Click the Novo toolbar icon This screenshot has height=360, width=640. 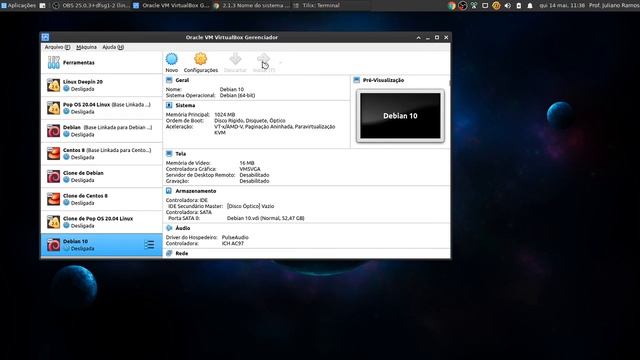(x=172, y=59)
